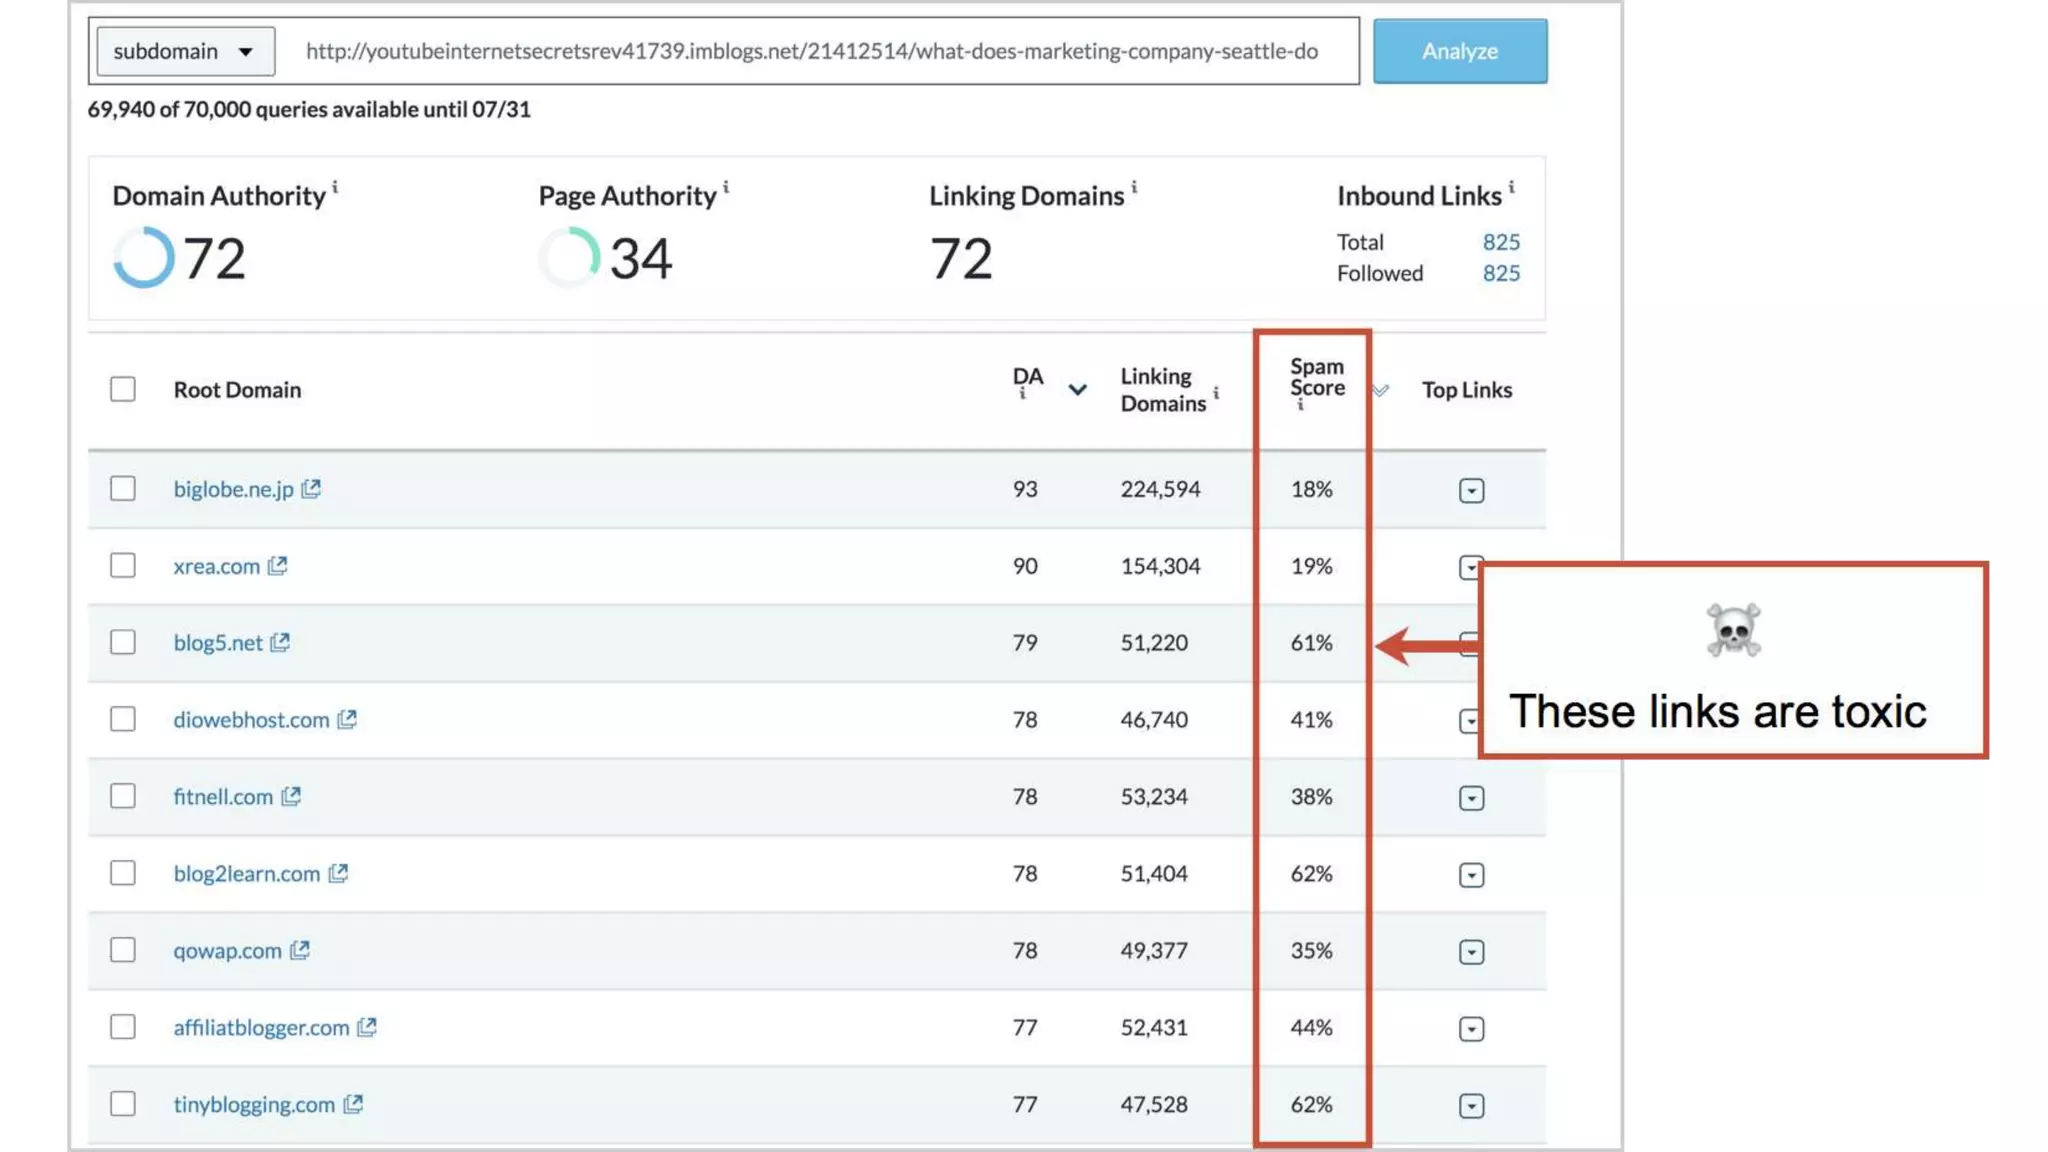Tick the checkbox for blog2learn.com row
The height and width of the screenshot is (1152, 2048).
[x=123, y=873]
